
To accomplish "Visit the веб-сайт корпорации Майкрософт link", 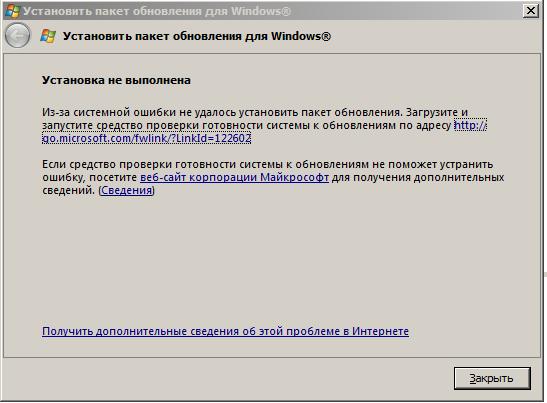I will [234, 177].
